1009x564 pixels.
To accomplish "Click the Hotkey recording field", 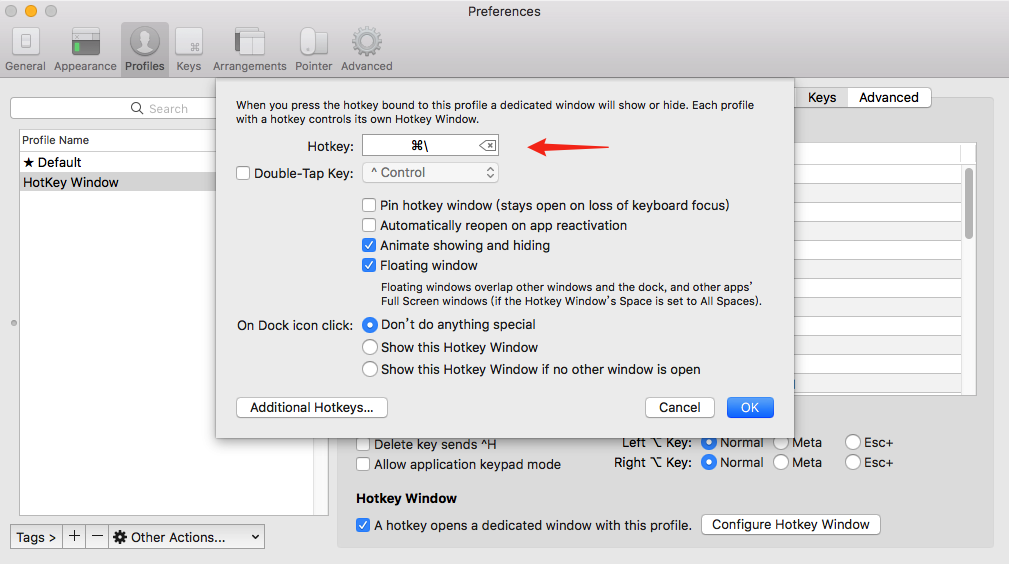I will tap(430, 146).
